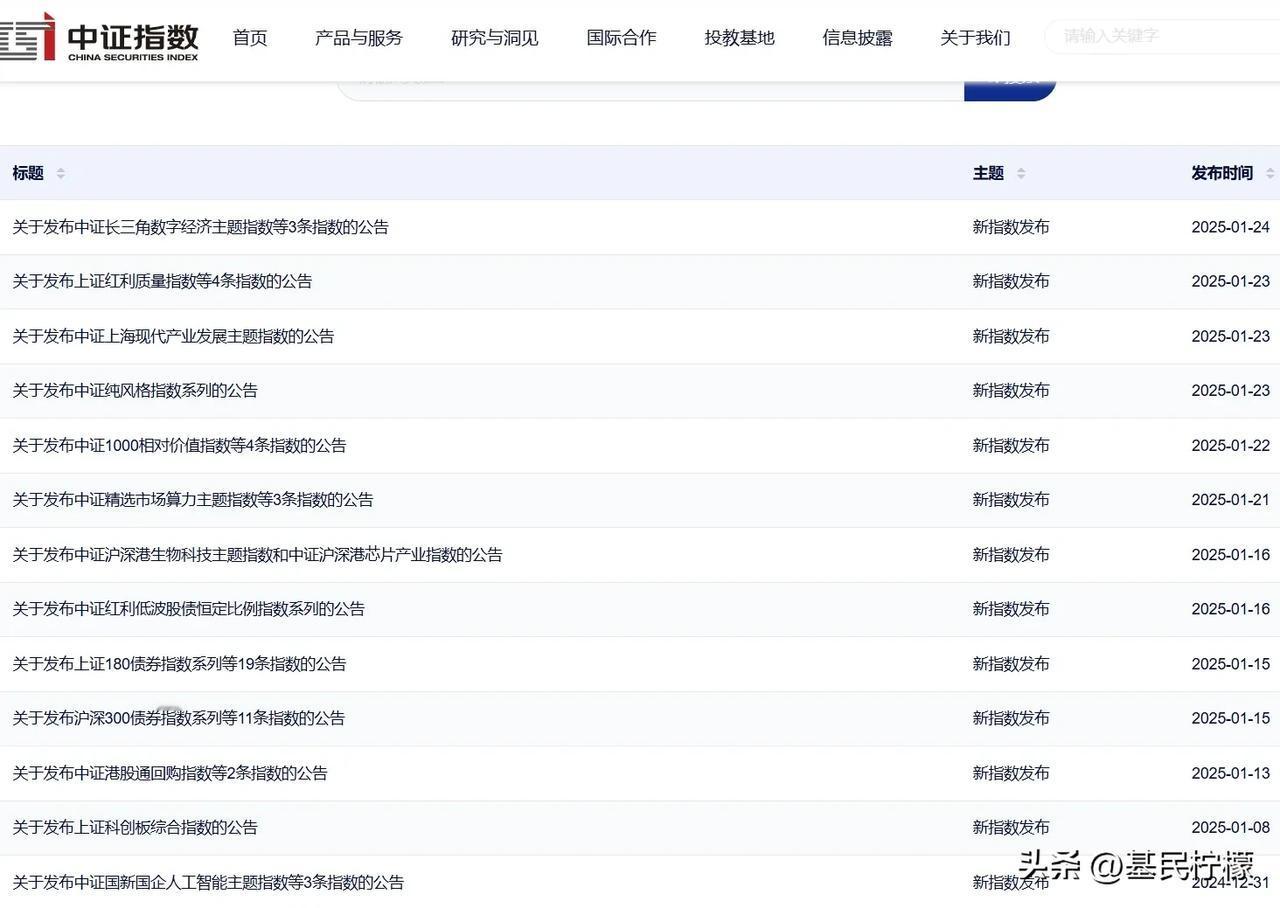Open 关于发布中证长三角数字经济主题指数等3条指数的公告

pyautogui.click(x=200, y=227)
